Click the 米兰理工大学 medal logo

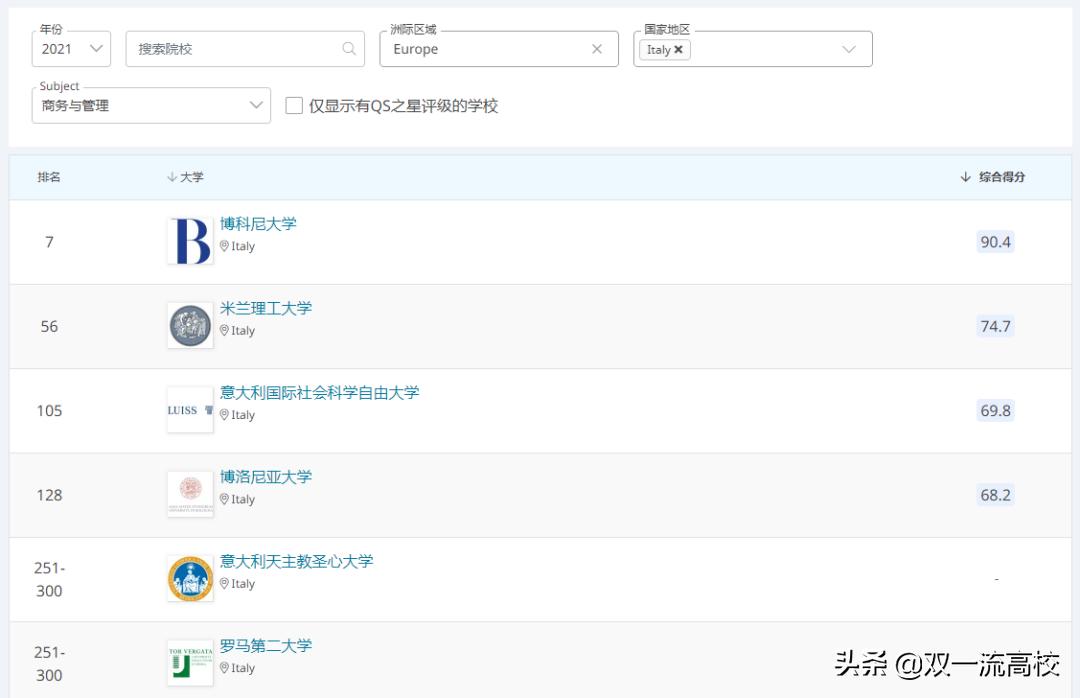click(x=189, y=324)
